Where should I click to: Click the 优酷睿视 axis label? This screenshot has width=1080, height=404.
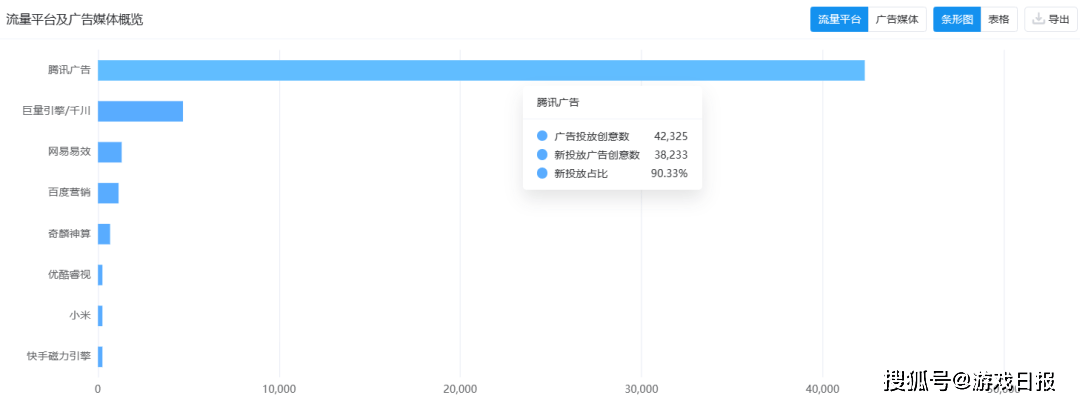coord(69,275)
